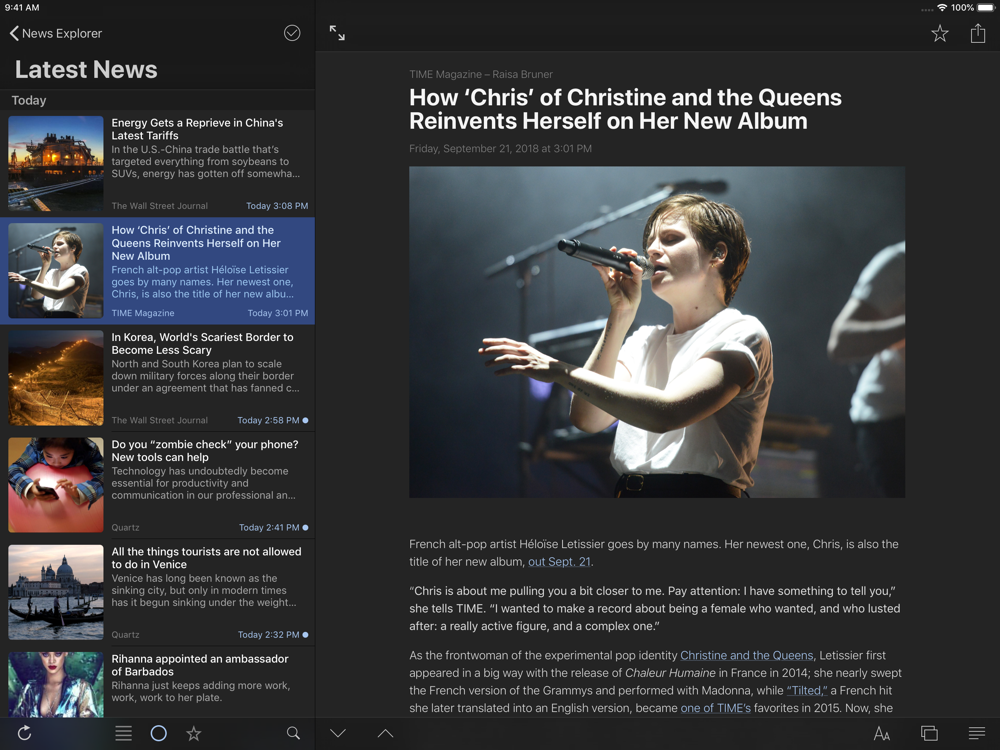This screenshot has height=750, width=1000.
Task: Go to previous article up chevron
Action: coord(385,733)
